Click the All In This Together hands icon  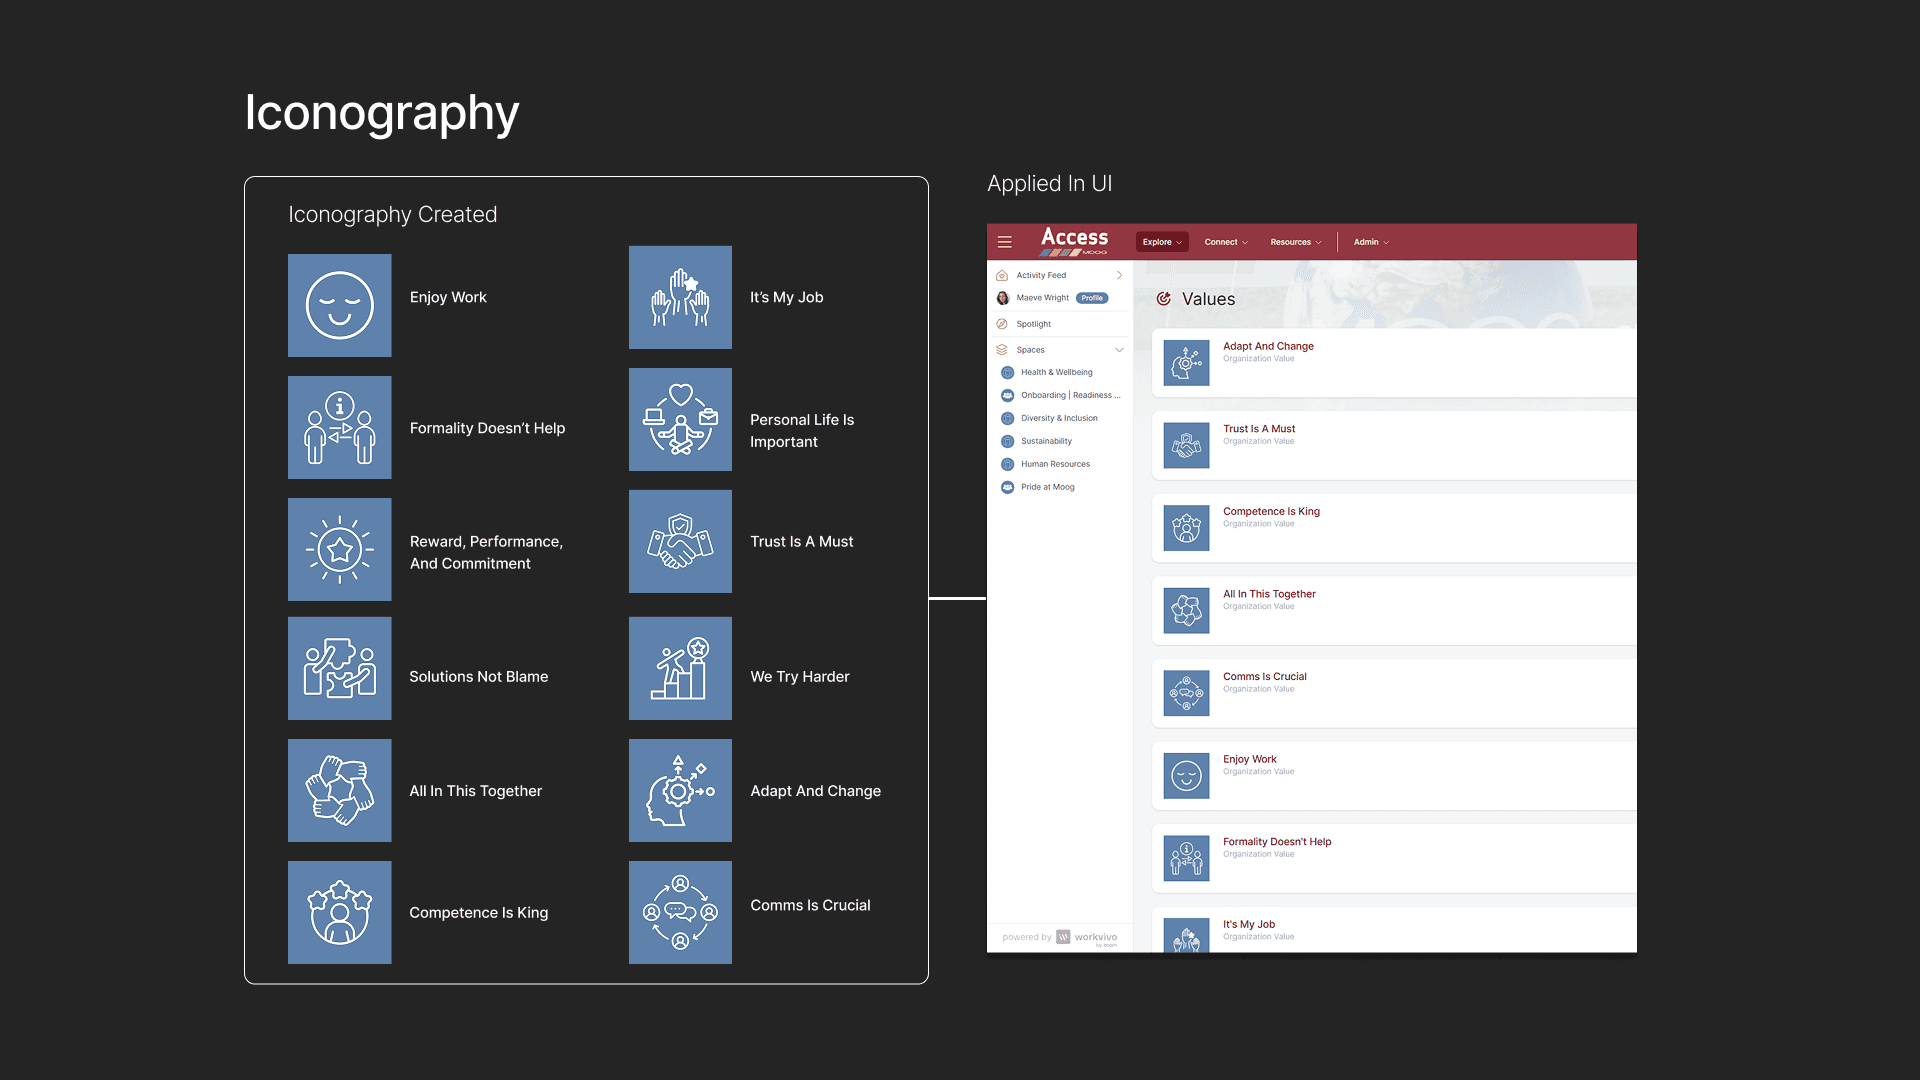click(339, 790)
